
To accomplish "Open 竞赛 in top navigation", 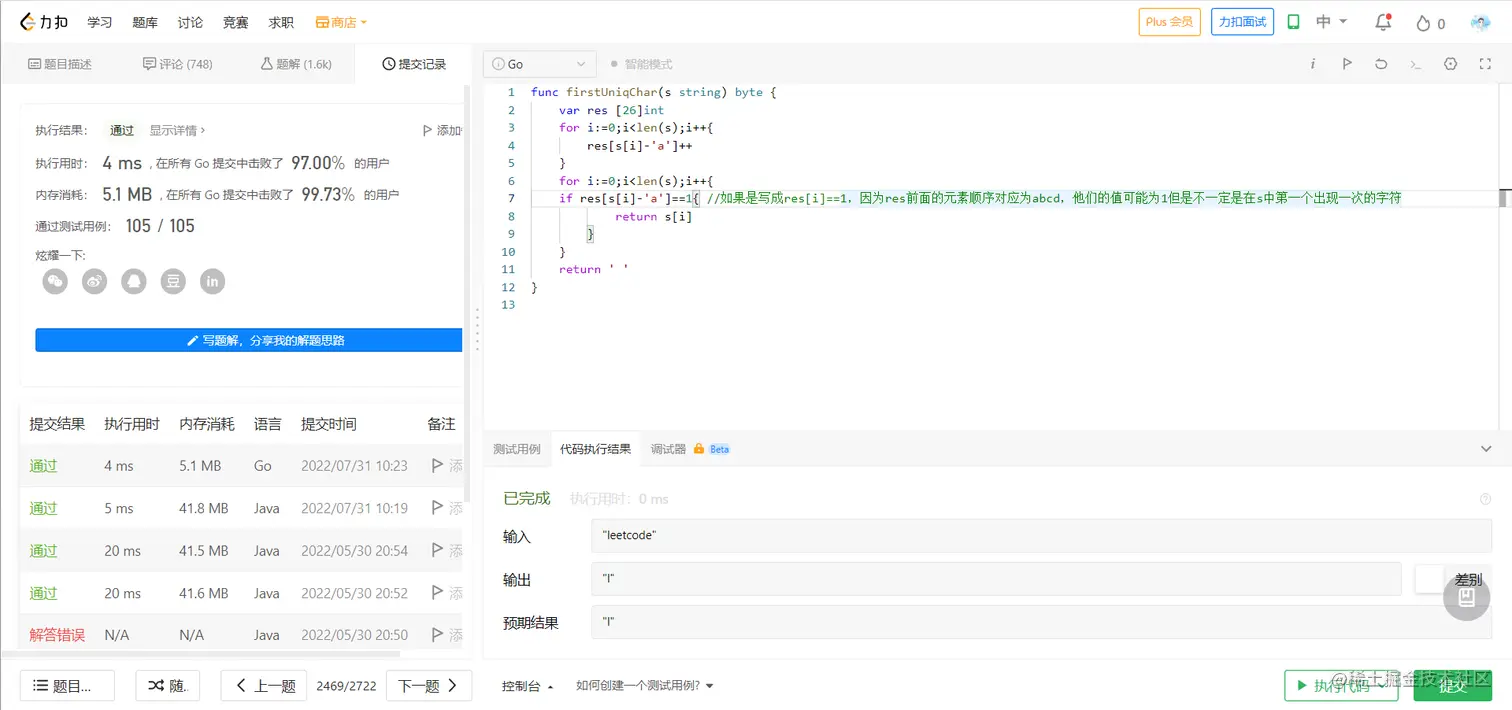I will (x=235, y=22).
